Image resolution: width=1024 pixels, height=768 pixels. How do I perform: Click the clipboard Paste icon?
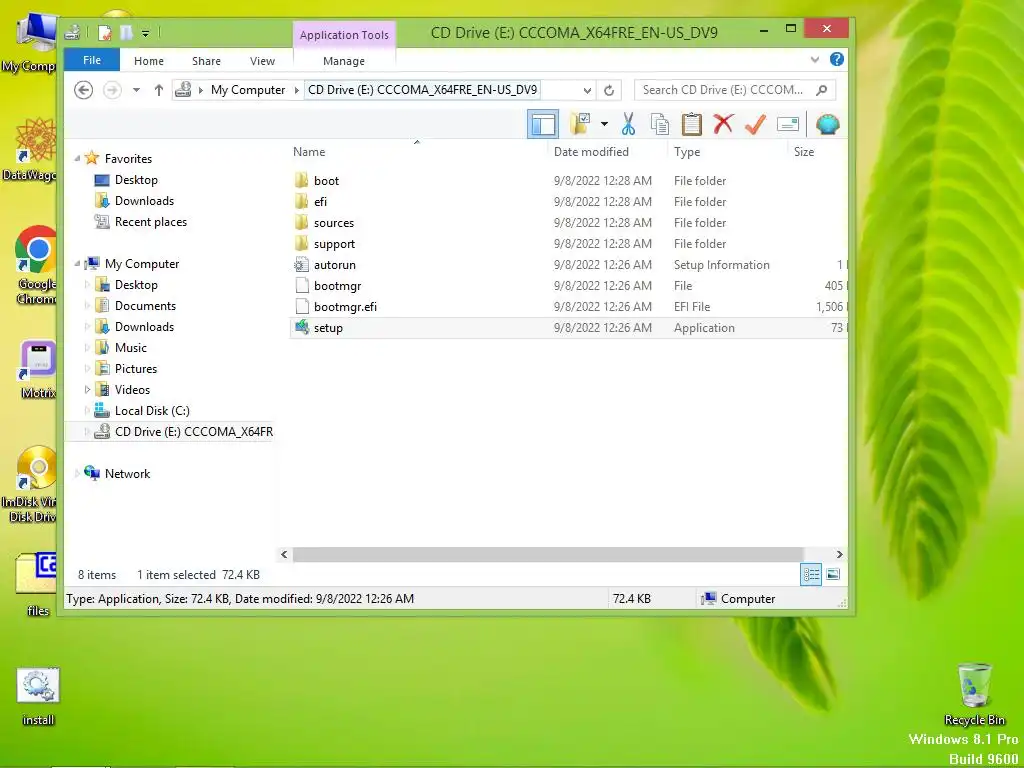tap(692, 124)
